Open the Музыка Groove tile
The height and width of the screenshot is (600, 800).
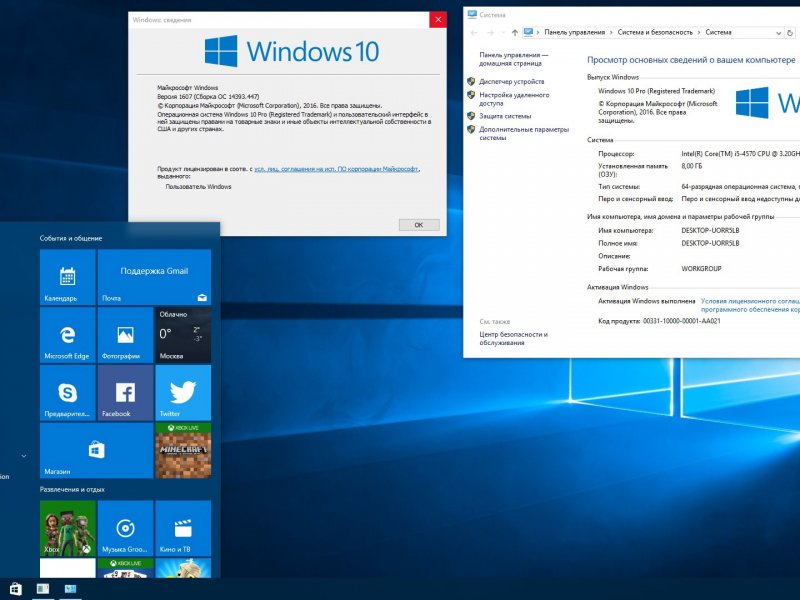pyautogui.click(x=126, y=528)
